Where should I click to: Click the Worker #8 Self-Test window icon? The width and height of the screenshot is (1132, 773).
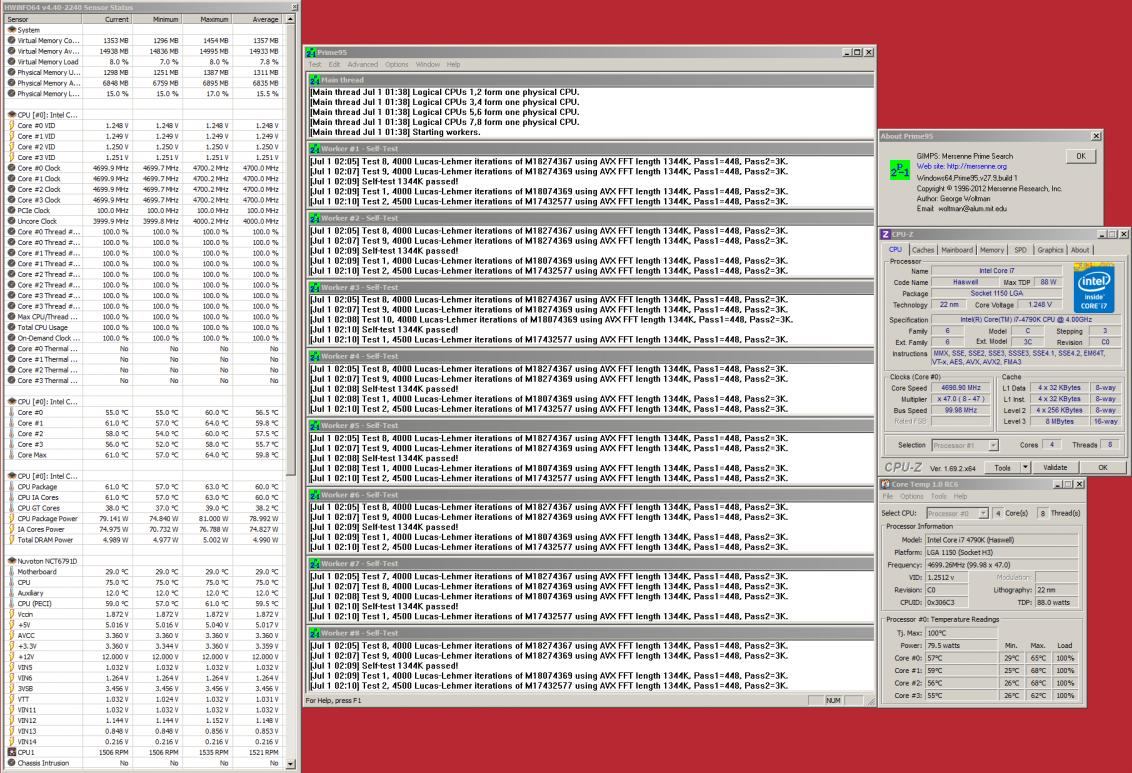(315, 632)
